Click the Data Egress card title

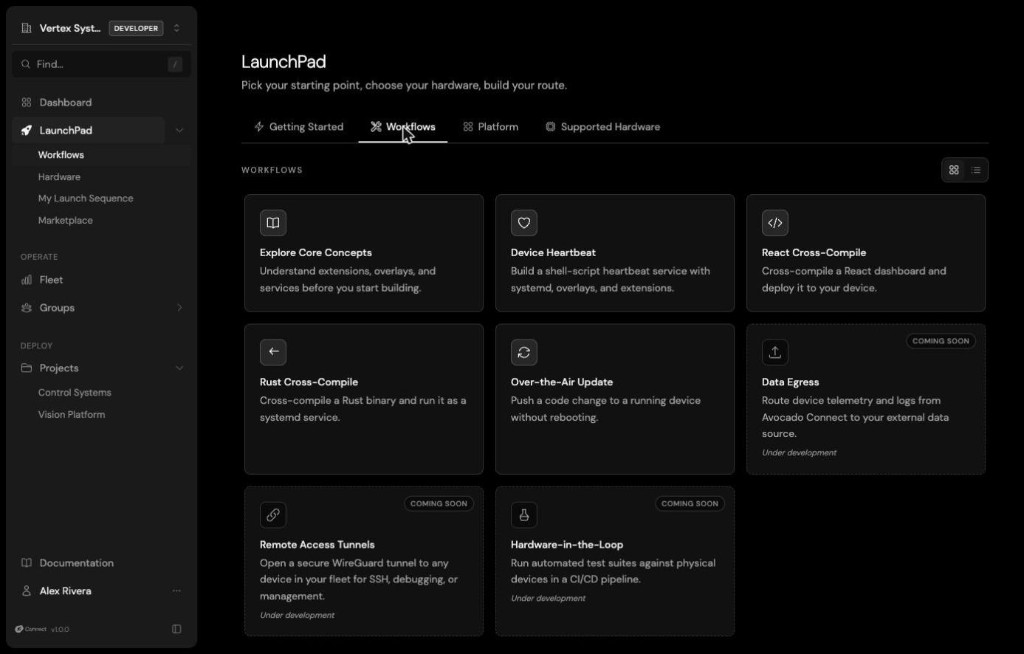tap(790, 382)
